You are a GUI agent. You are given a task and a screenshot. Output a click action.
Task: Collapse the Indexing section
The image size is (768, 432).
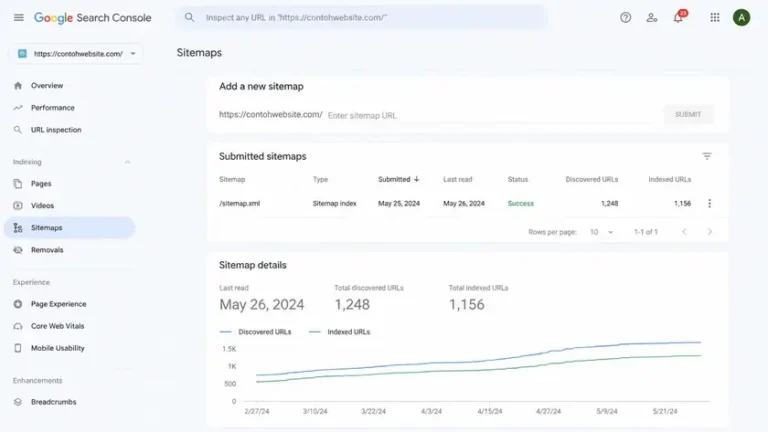127,162
